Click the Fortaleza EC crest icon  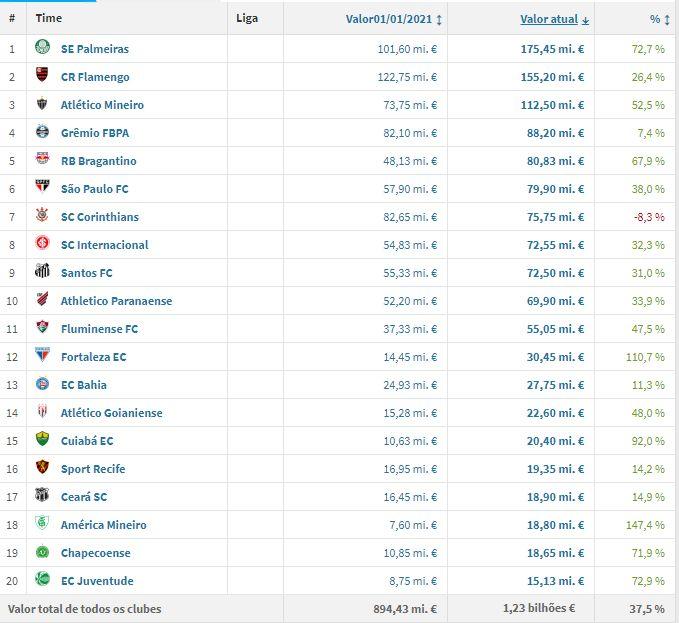(x=42, y=356)
